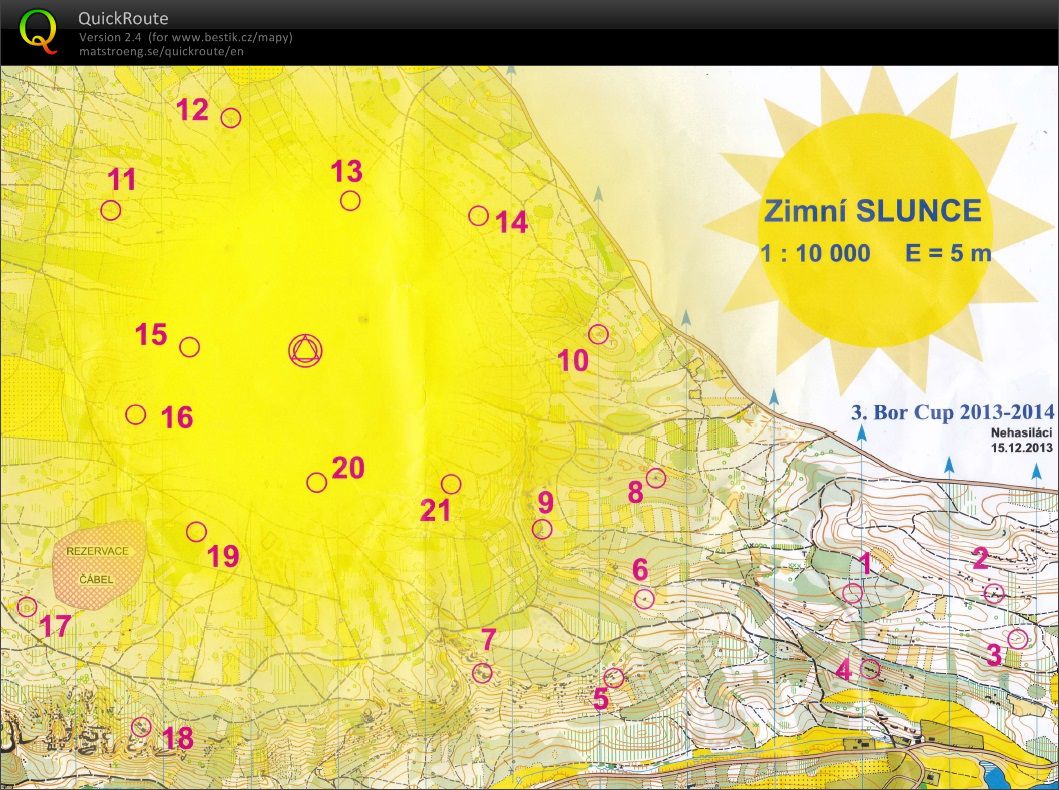
Task: Click the start/finish triangle symbol on the map
Action: (x=305, y=350)
